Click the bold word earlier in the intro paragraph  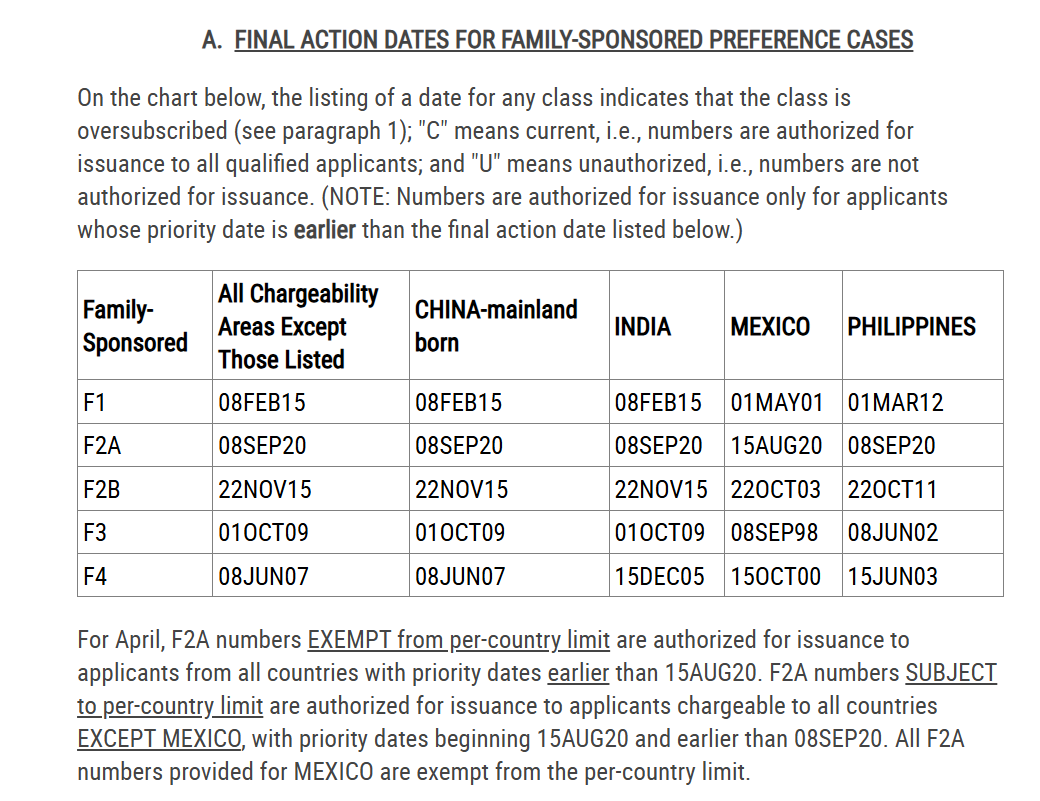(x=325, y=230)
